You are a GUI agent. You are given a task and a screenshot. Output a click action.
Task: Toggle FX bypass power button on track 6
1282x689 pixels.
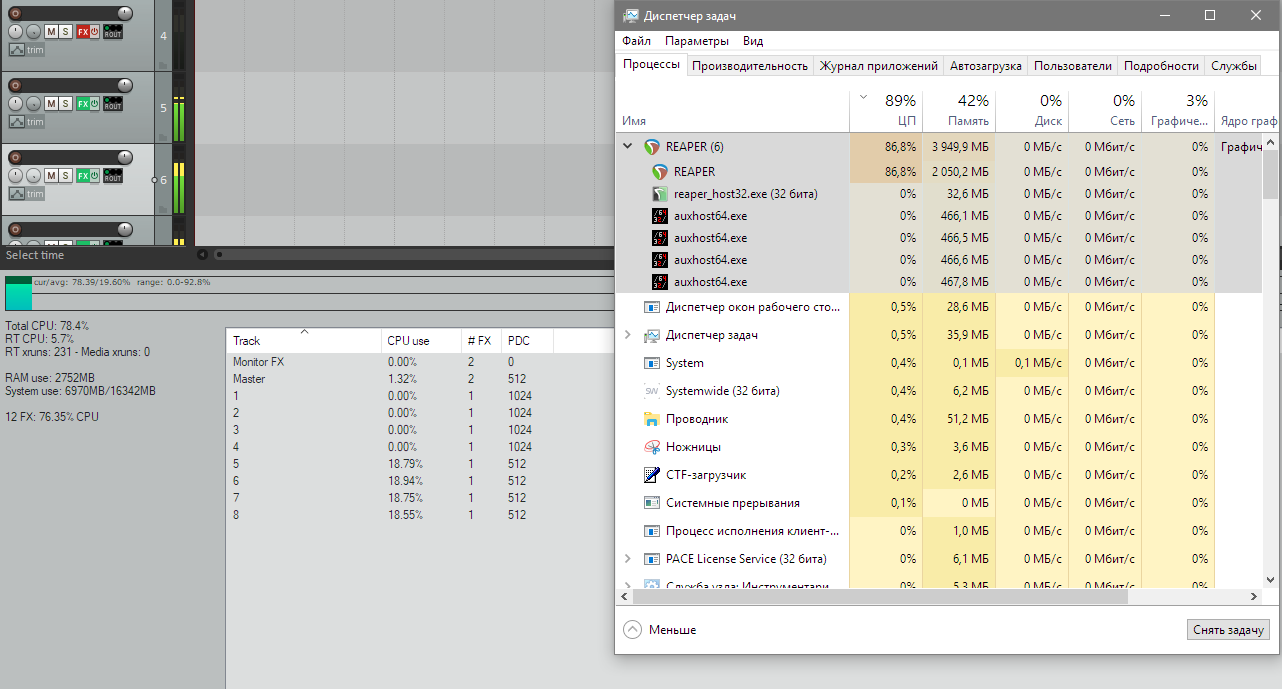pos(95,176)
